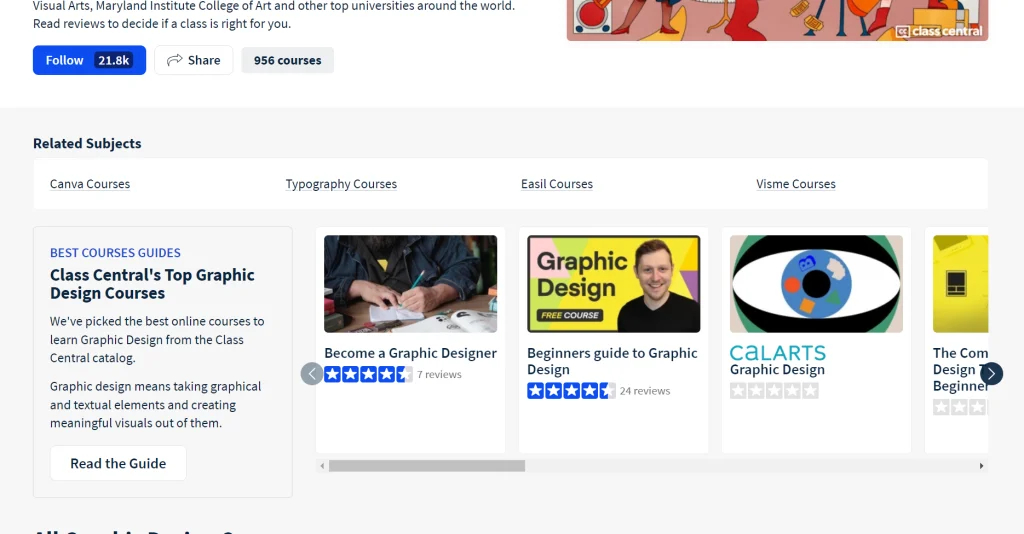Go to Visme Courses link
The width and height of the screenshot is (1024, 534).
click(796, 184)
